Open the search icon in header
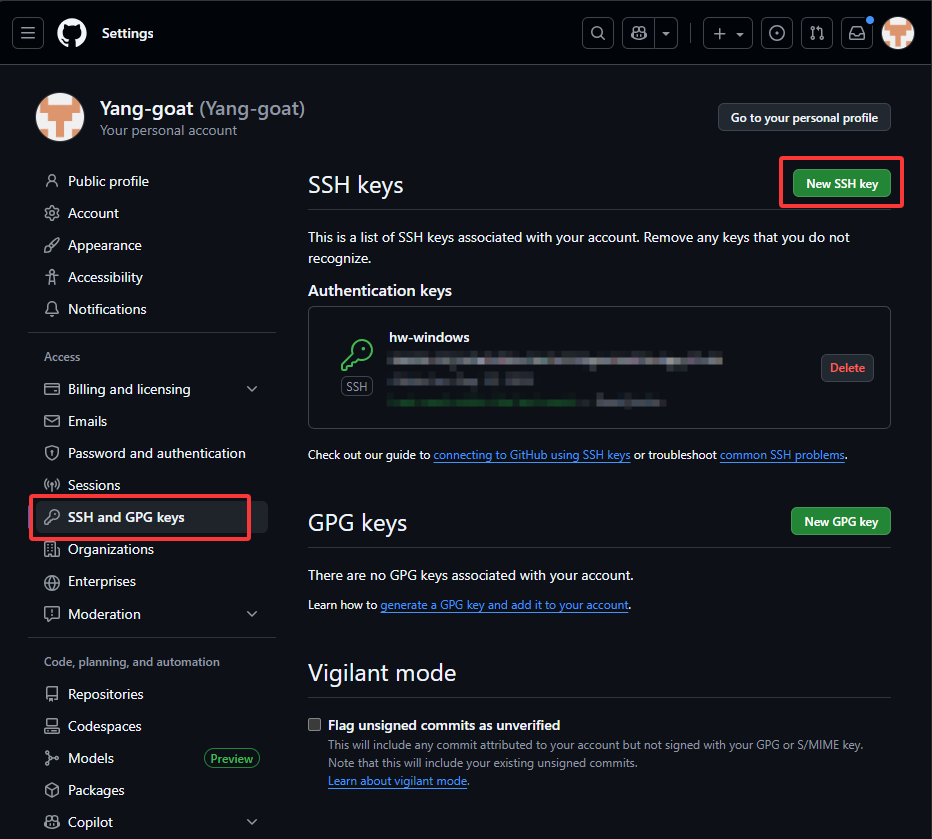The height and width of the screenshot is (839, 932). [598, 33]
